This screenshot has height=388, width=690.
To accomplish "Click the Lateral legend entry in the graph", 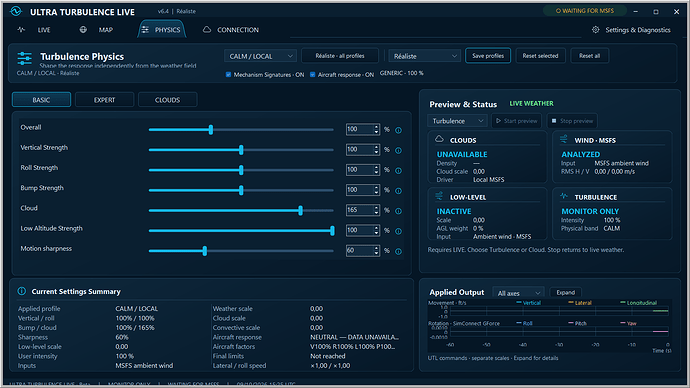I will coord(580,303).
